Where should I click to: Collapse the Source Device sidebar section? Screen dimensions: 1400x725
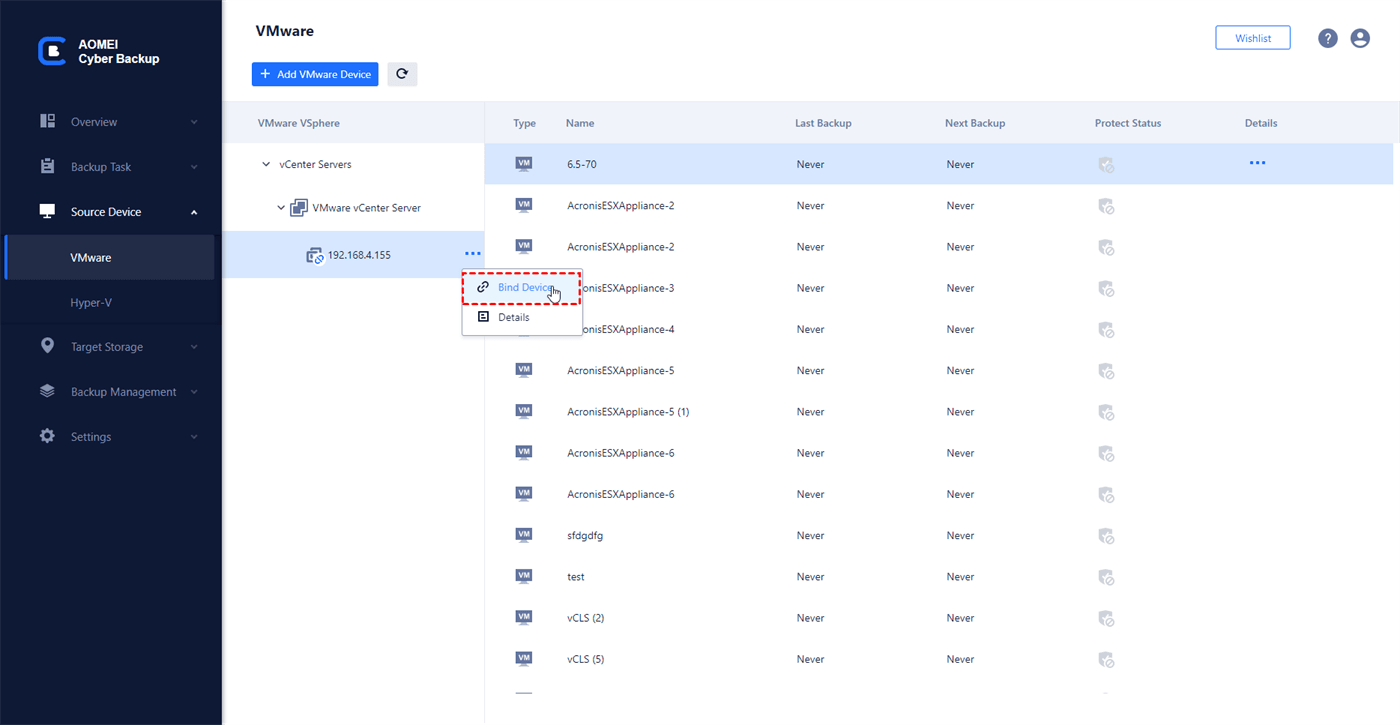click(x=194, y=212)
